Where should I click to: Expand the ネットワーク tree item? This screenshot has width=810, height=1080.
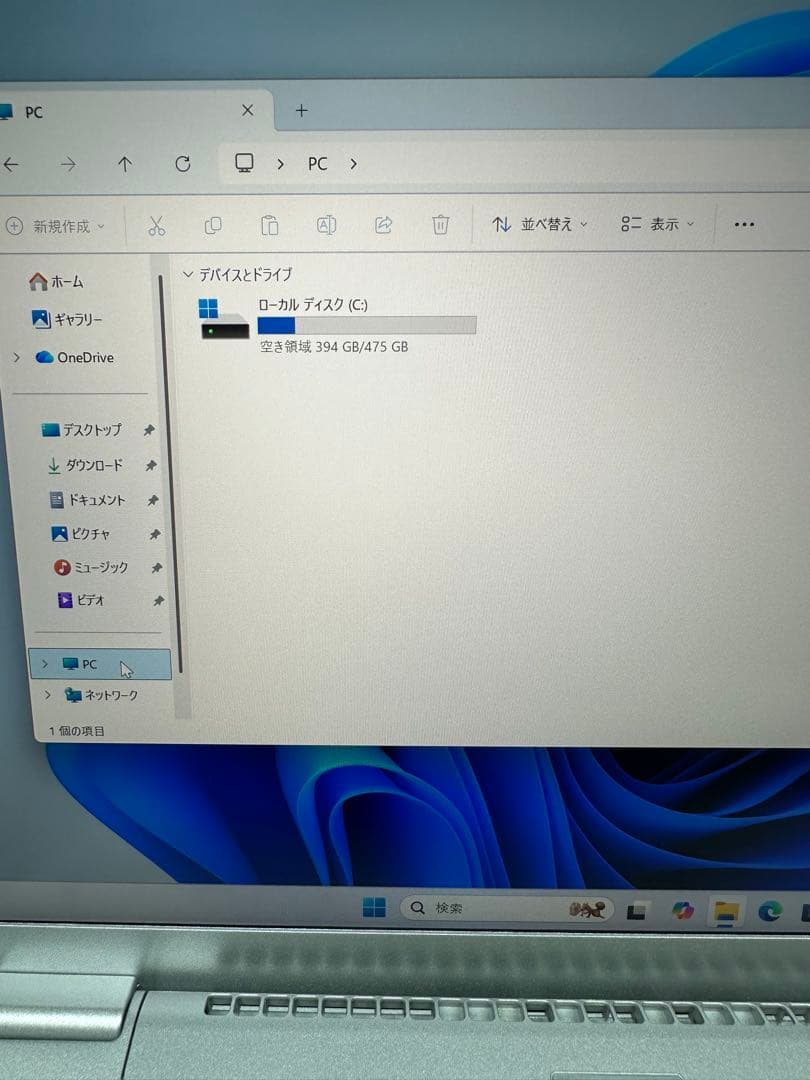click(46, 695)
